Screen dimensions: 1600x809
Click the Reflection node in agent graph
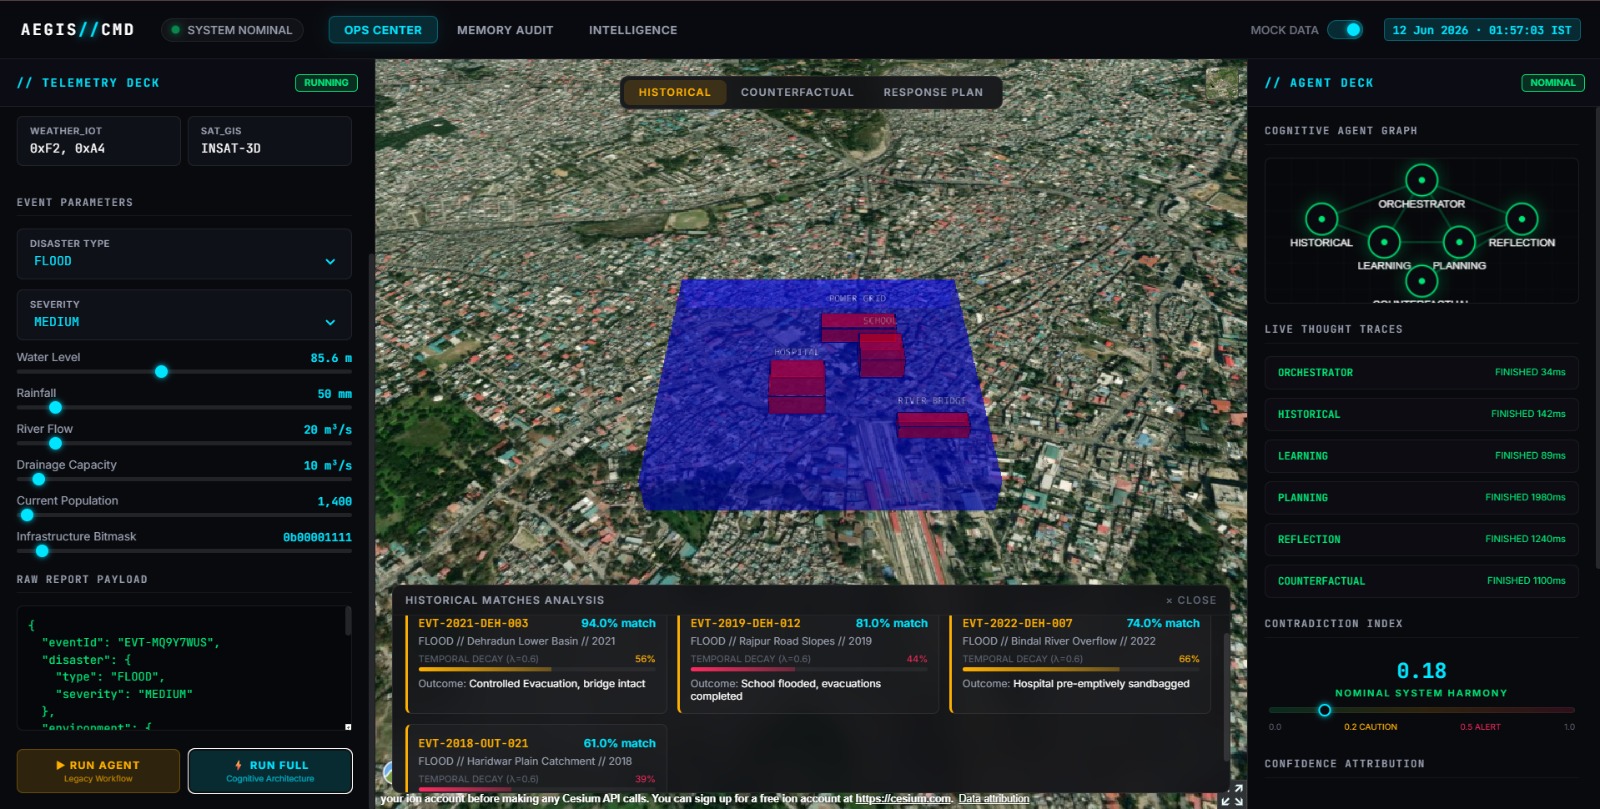[x=1521, y=218]
